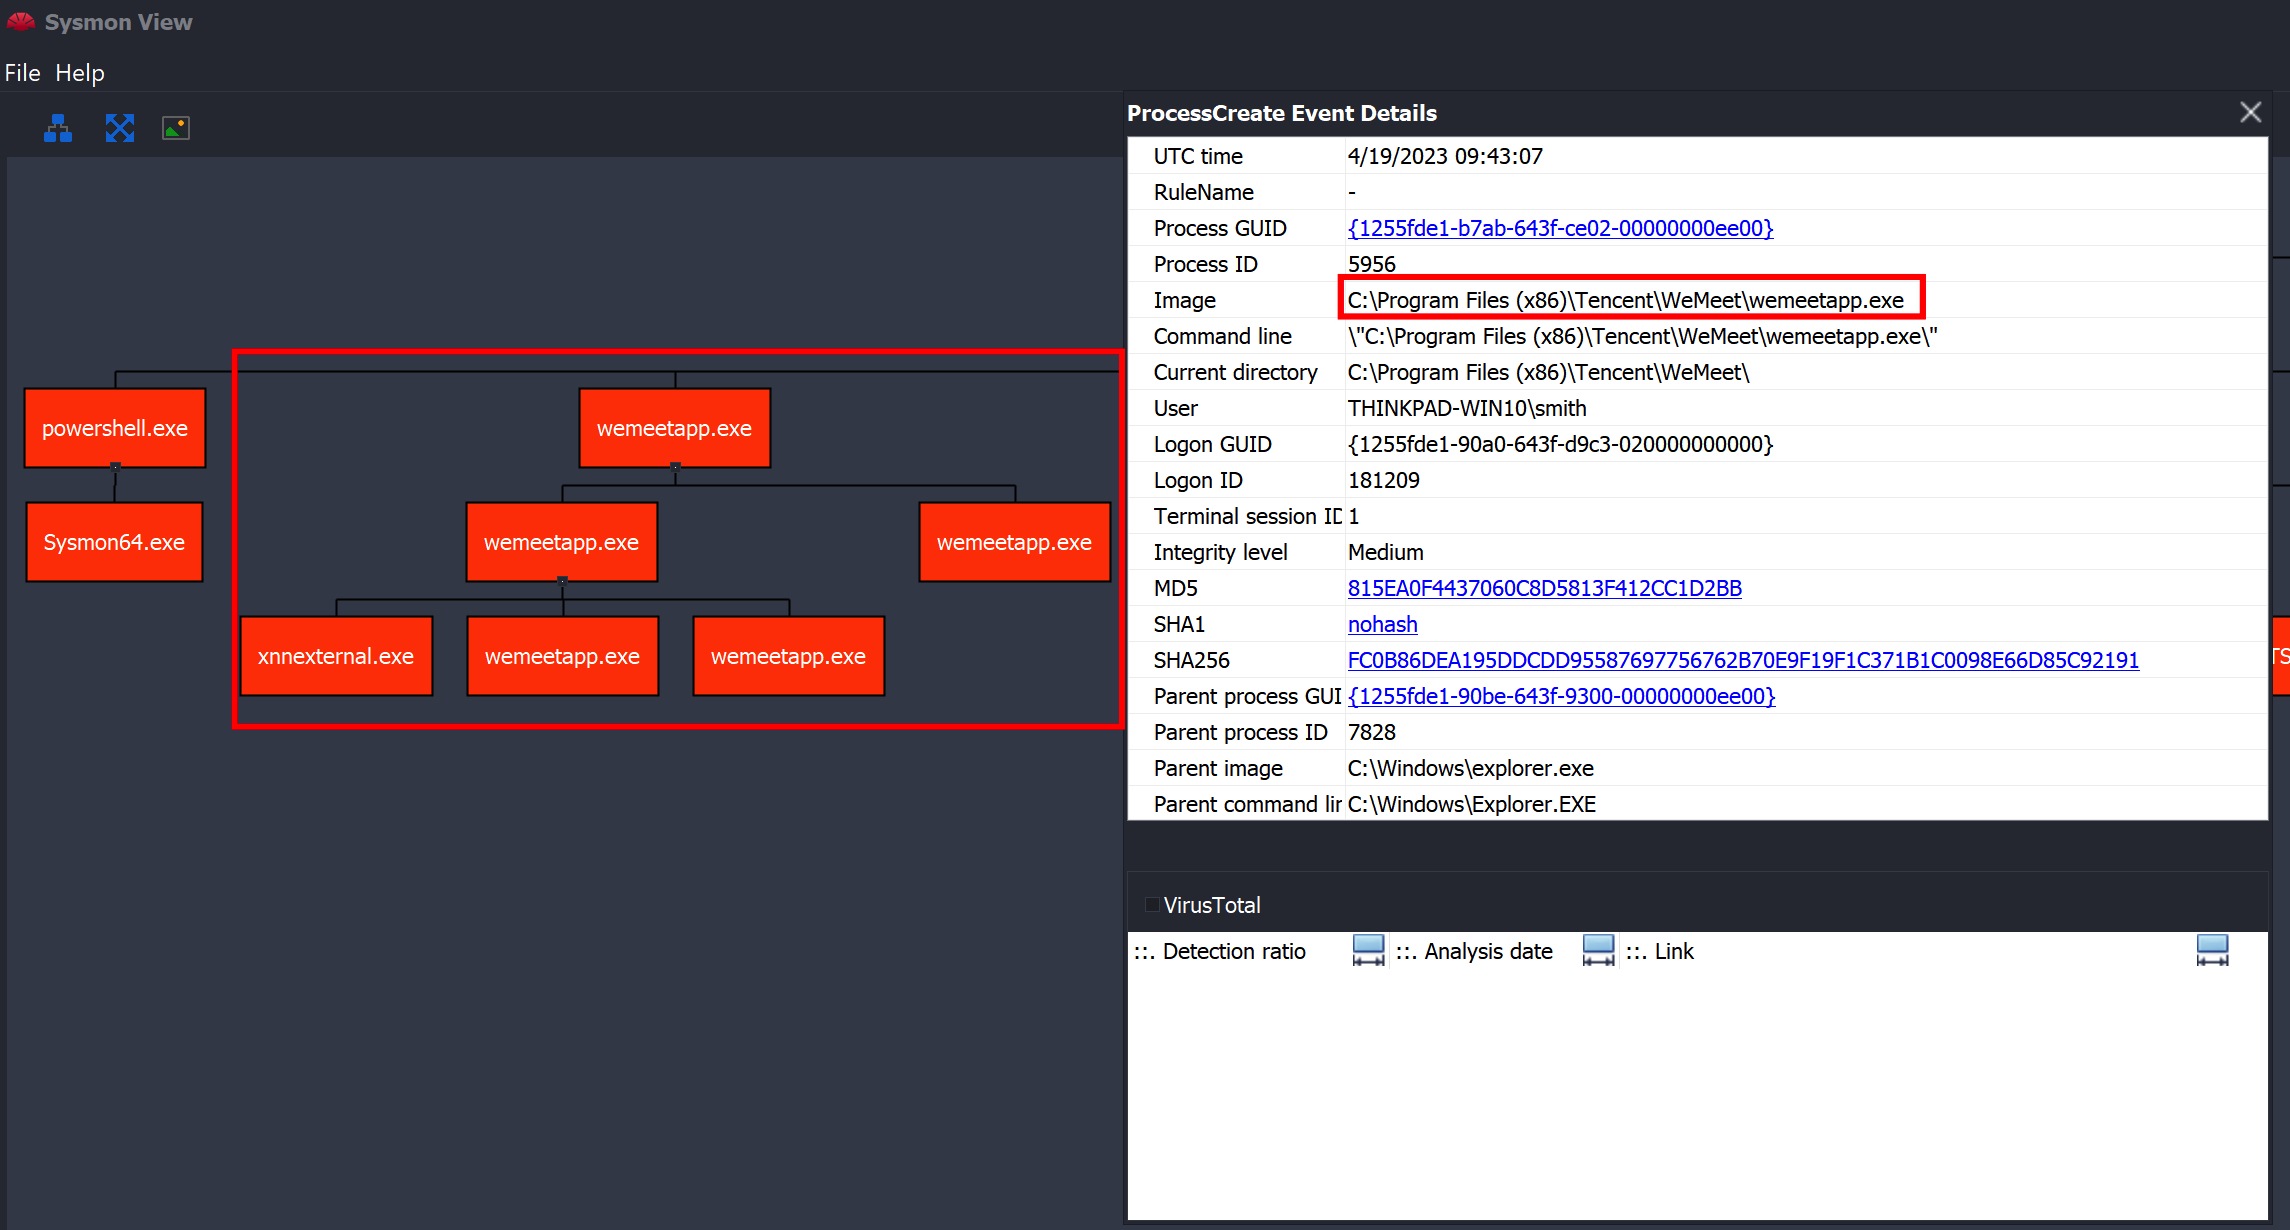
Task: Open the SHA256 hash link
Action: (x=1743, y=660)
